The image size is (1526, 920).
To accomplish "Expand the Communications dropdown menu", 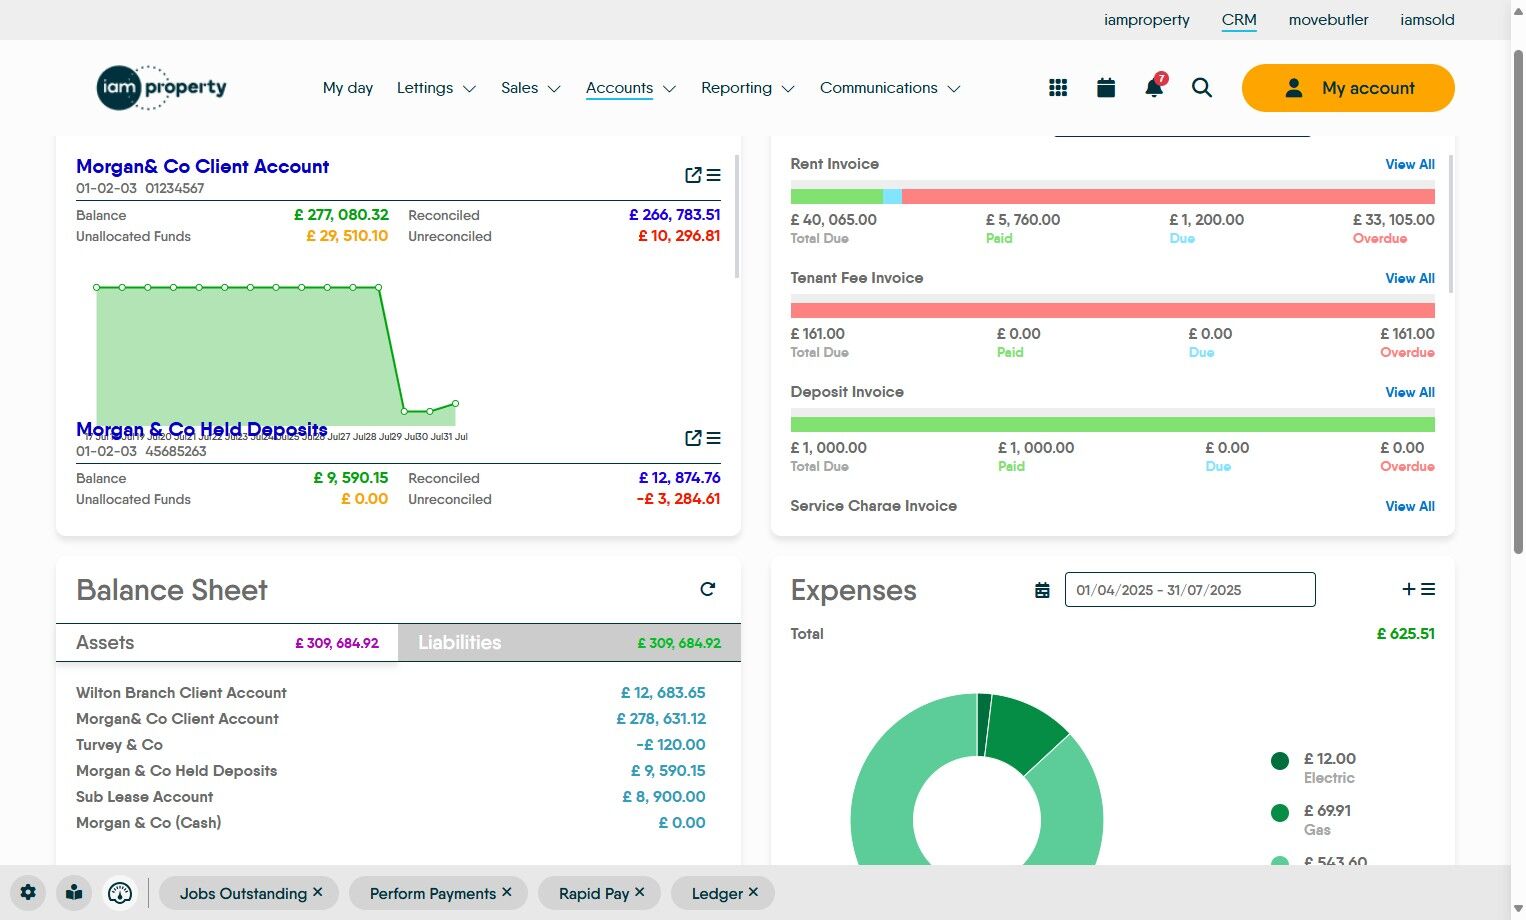I will [890, 88].
